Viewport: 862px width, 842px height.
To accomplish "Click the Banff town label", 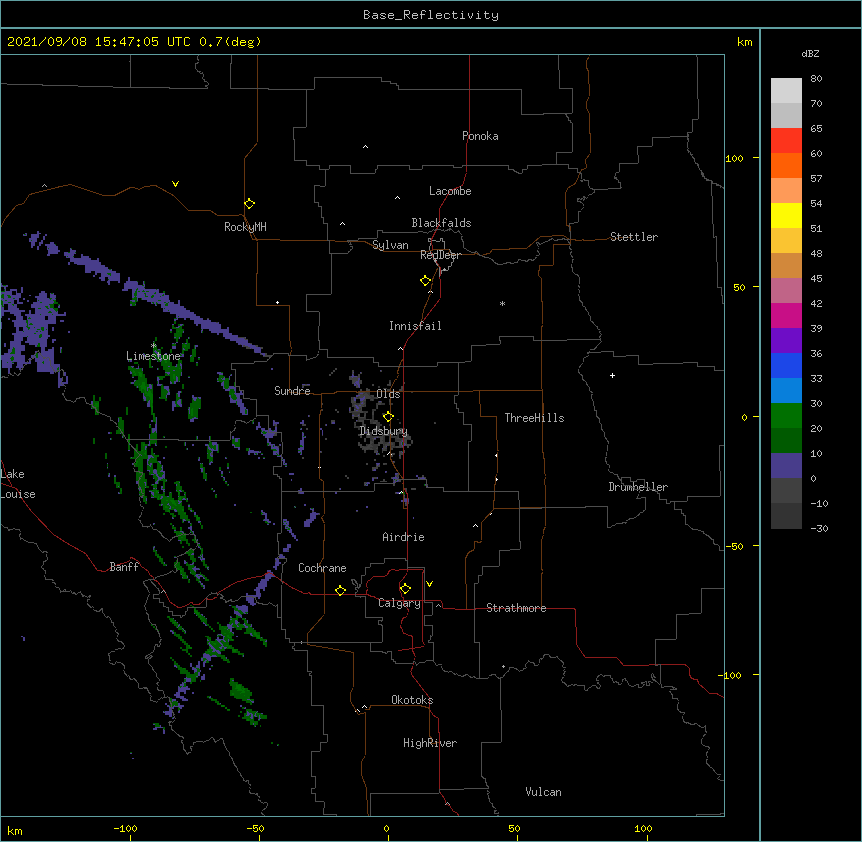I will (x=124, y=567).
